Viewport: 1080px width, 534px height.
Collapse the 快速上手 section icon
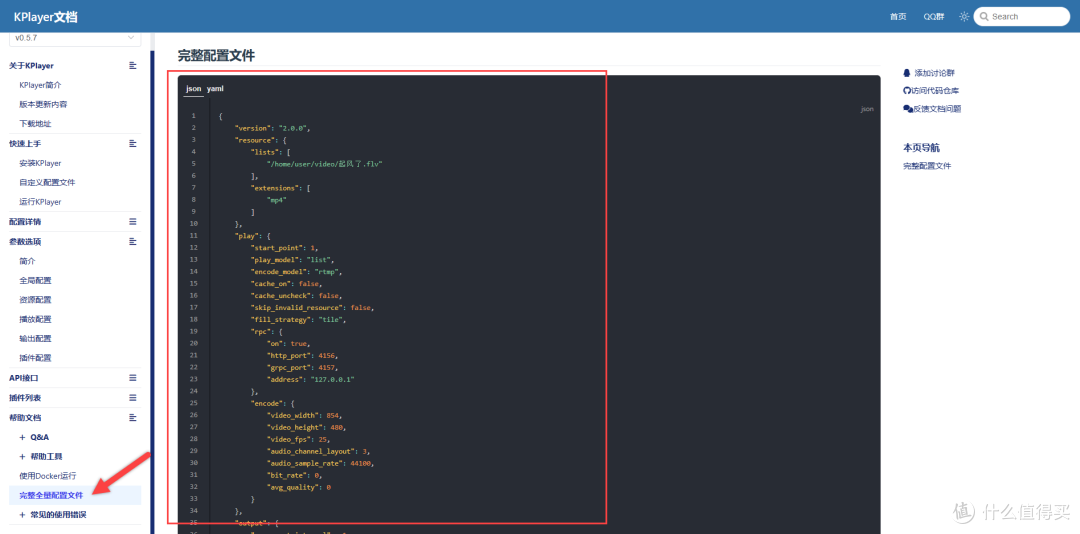pyautogui.click(x=133, y=143)
